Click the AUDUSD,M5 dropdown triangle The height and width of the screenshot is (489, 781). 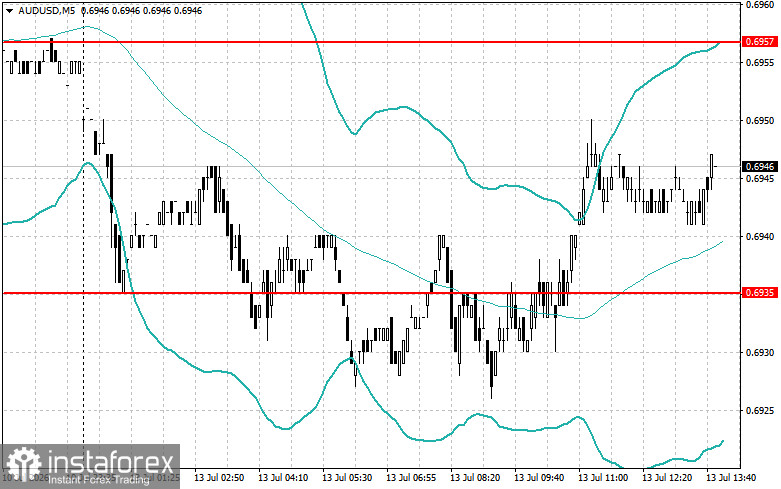coord(9,10)
